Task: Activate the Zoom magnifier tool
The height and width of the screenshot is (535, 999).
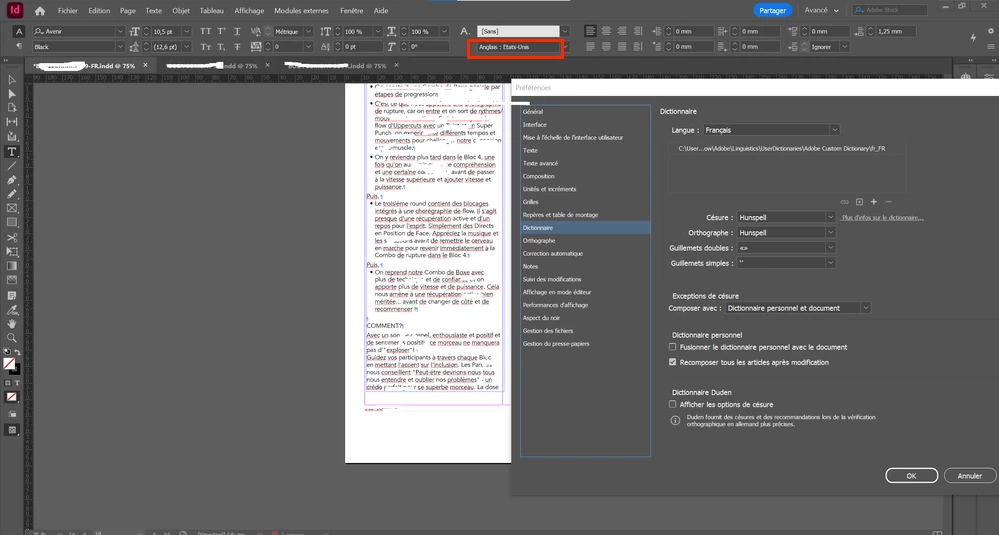Action: point(11,338)
